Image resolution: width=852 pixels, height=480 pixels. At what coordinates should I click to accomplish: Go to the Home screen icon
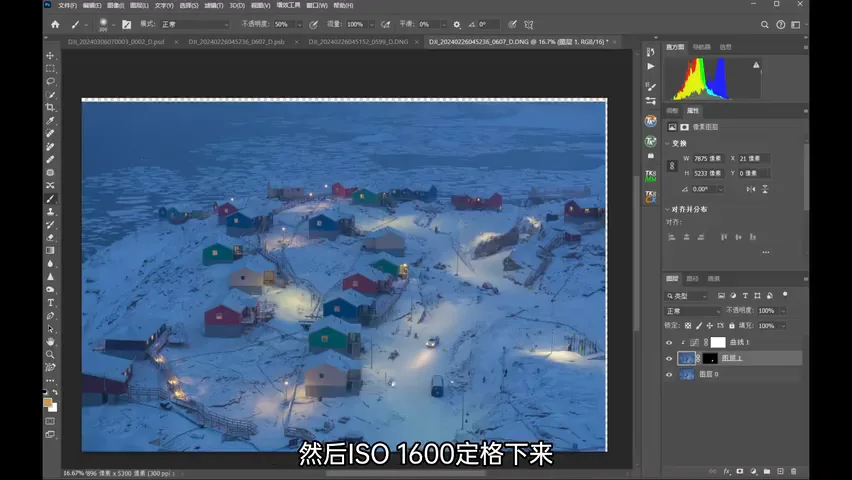pos(55,24)
